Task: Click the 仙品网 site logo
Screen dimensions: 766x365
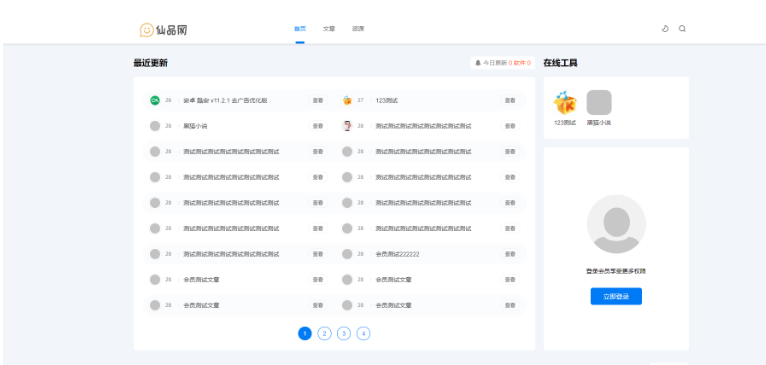Action: tap(163, 30)
